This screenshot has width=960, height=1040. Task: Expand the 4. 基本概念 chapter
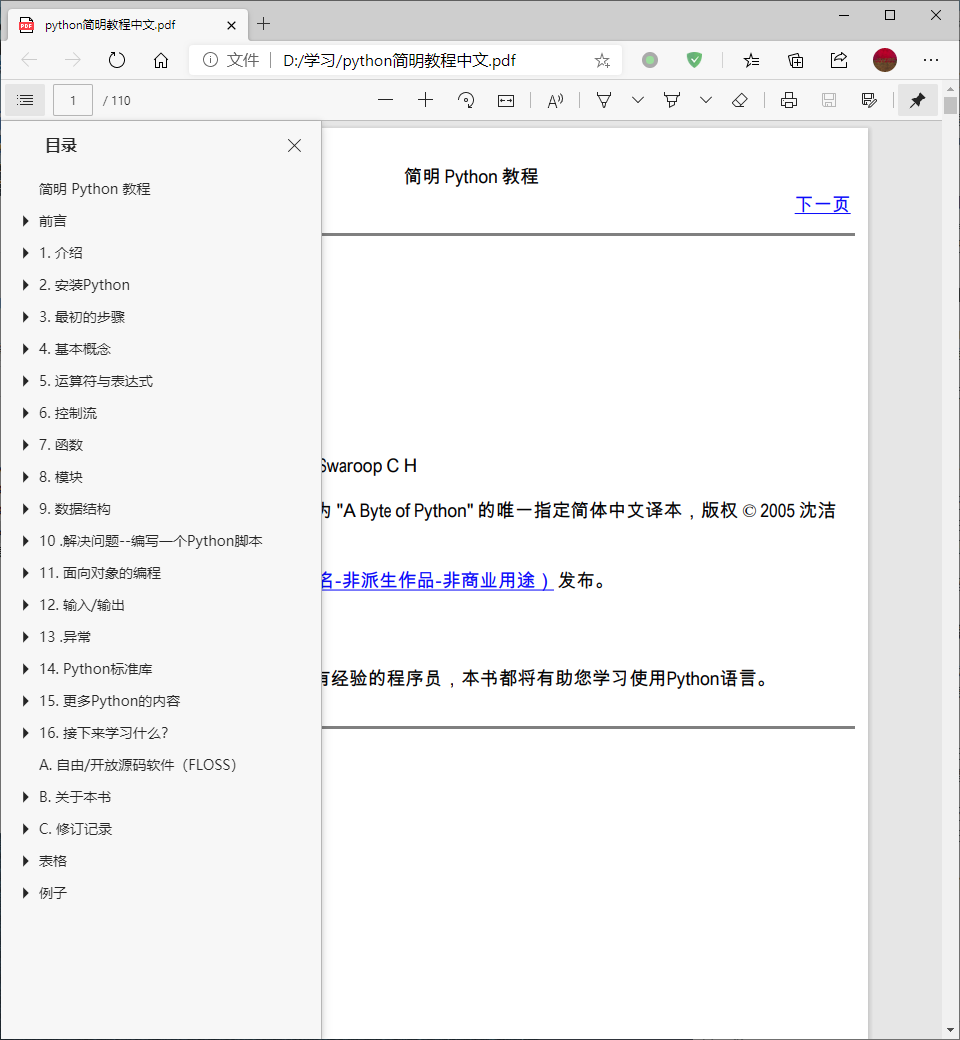pyautogui.click(x=25, y=349)
